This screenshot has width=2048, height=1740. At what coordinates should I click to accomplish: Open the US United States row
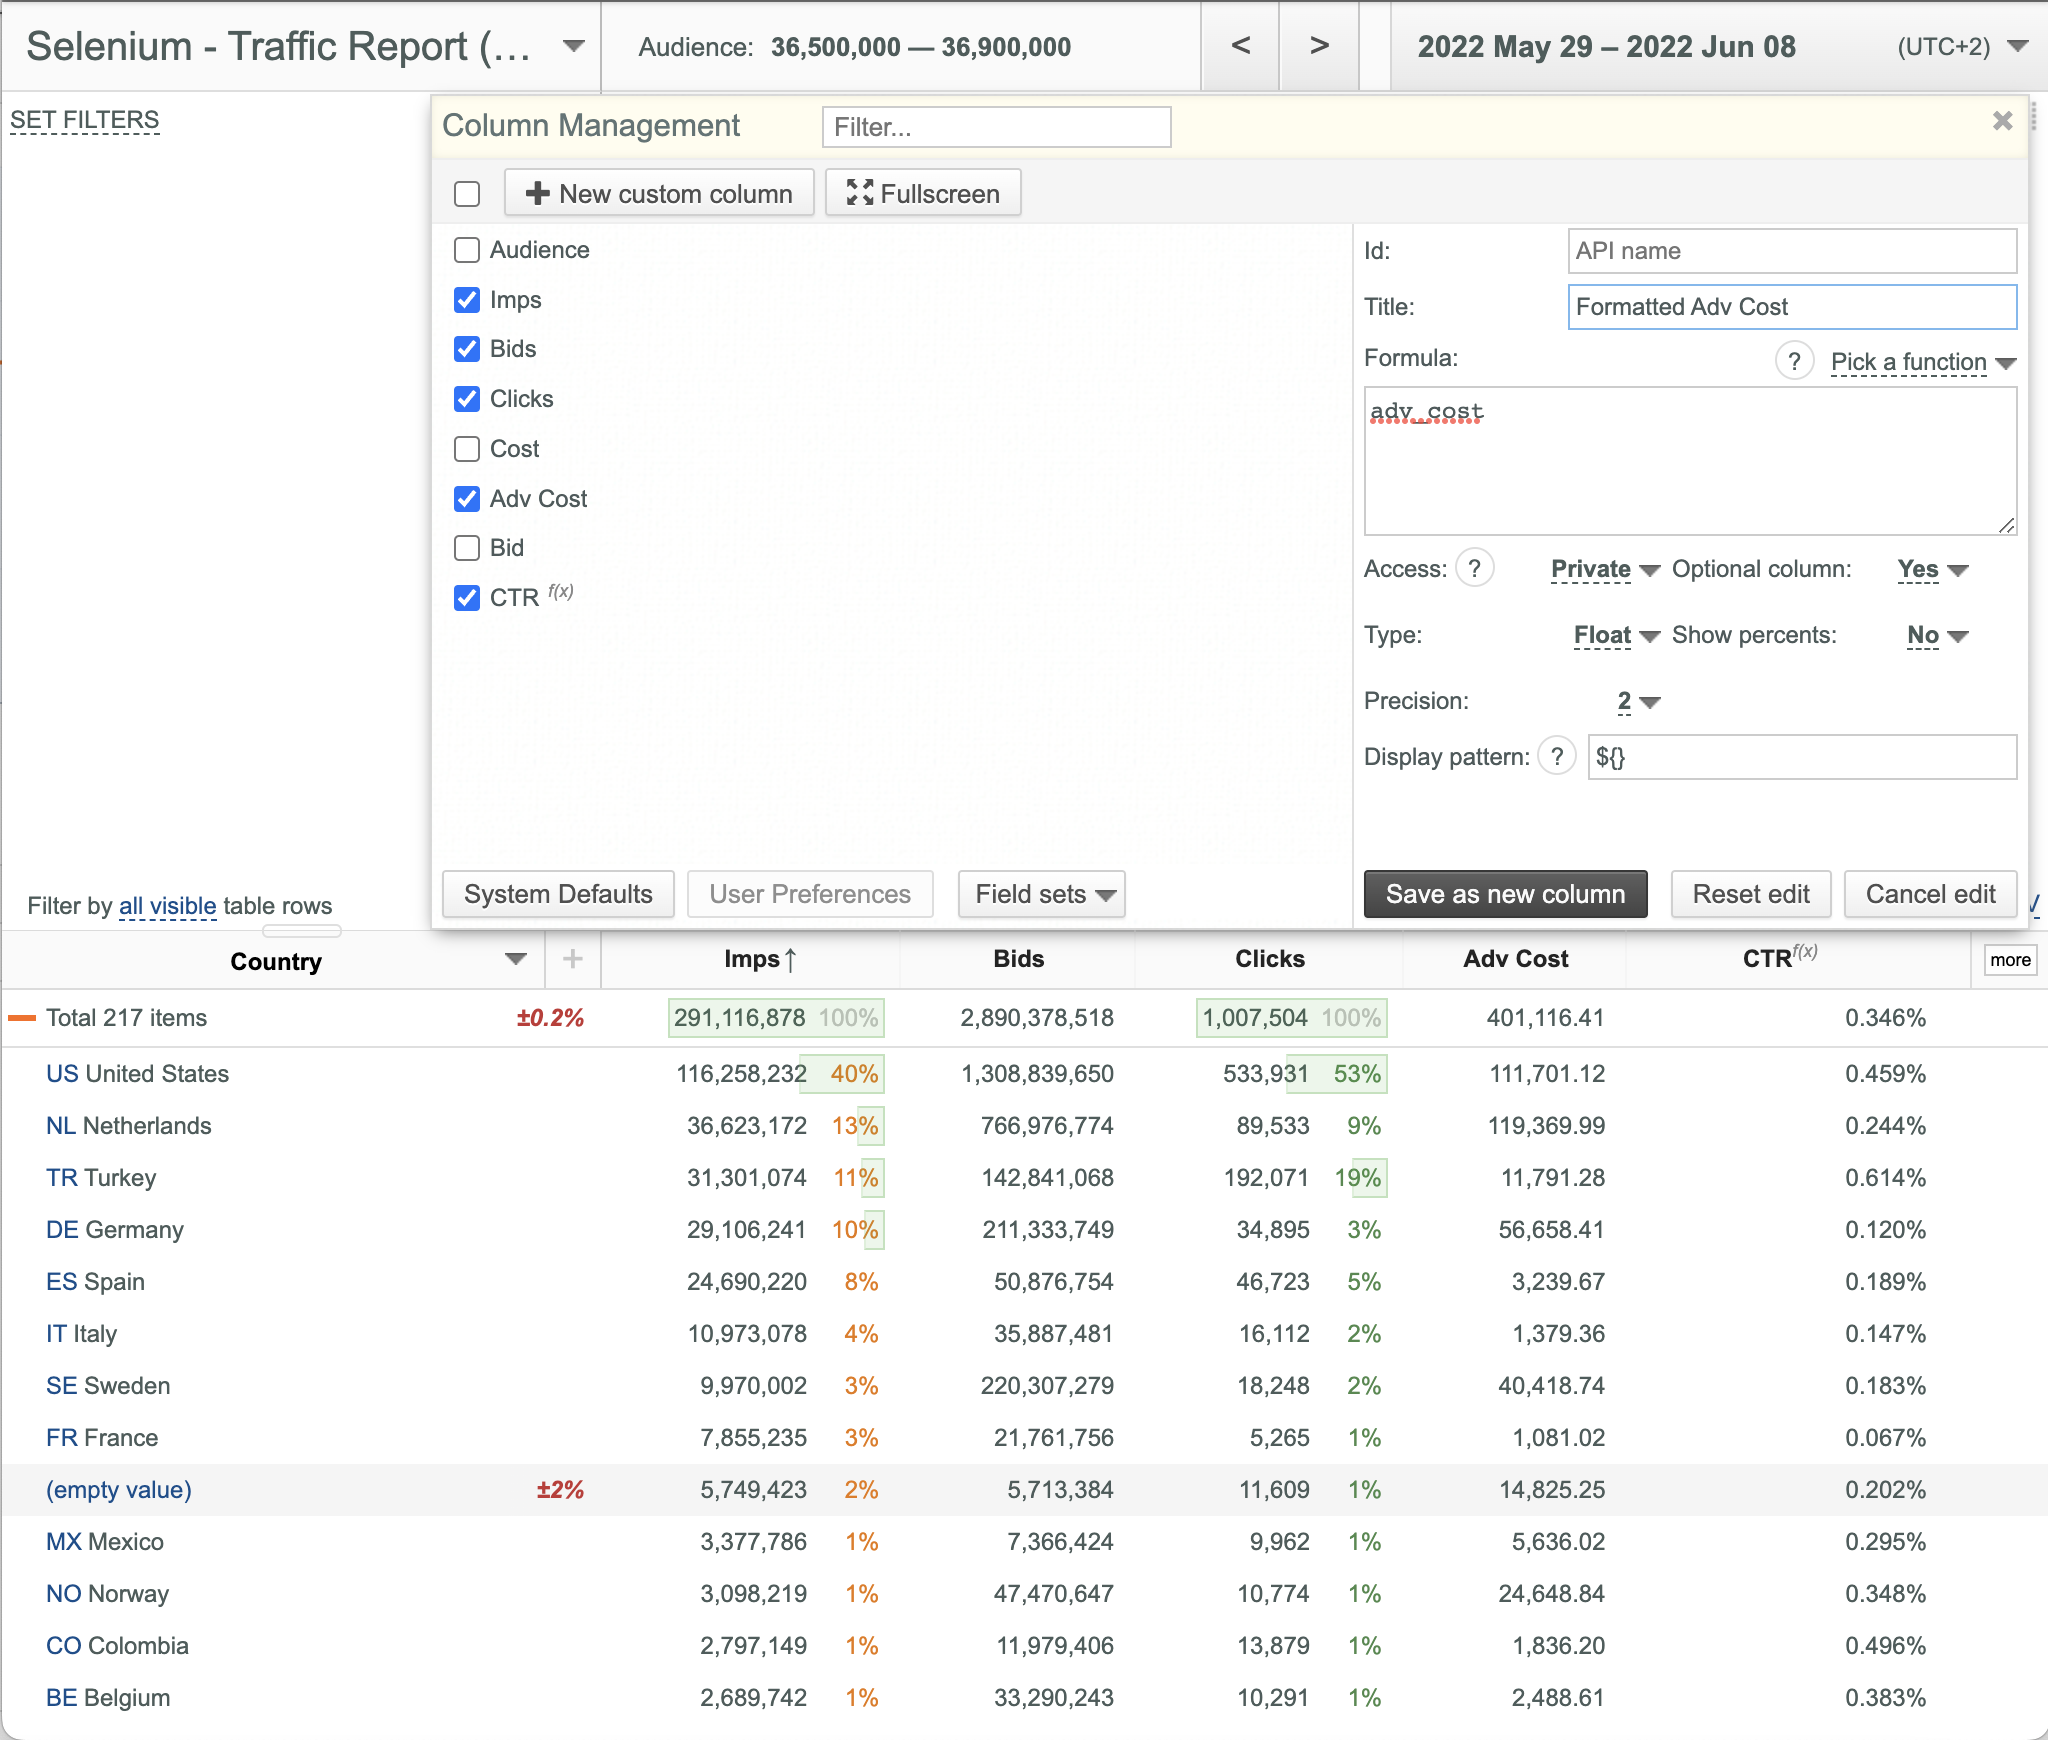click(137, 1074)
